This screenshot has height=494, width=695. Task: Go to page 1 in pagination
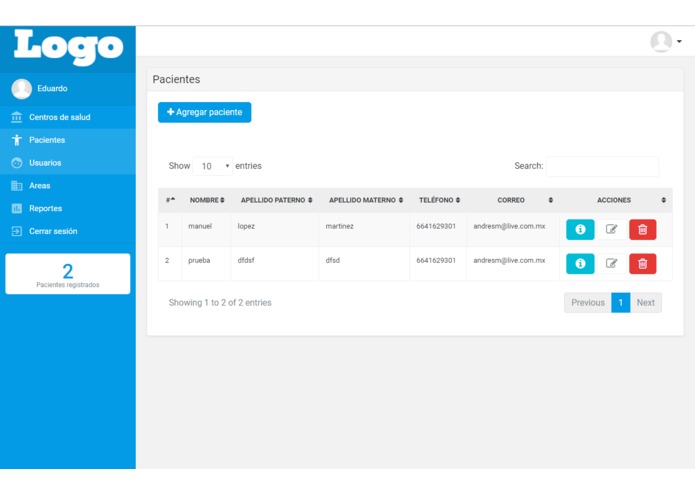(x=621, y=303)
